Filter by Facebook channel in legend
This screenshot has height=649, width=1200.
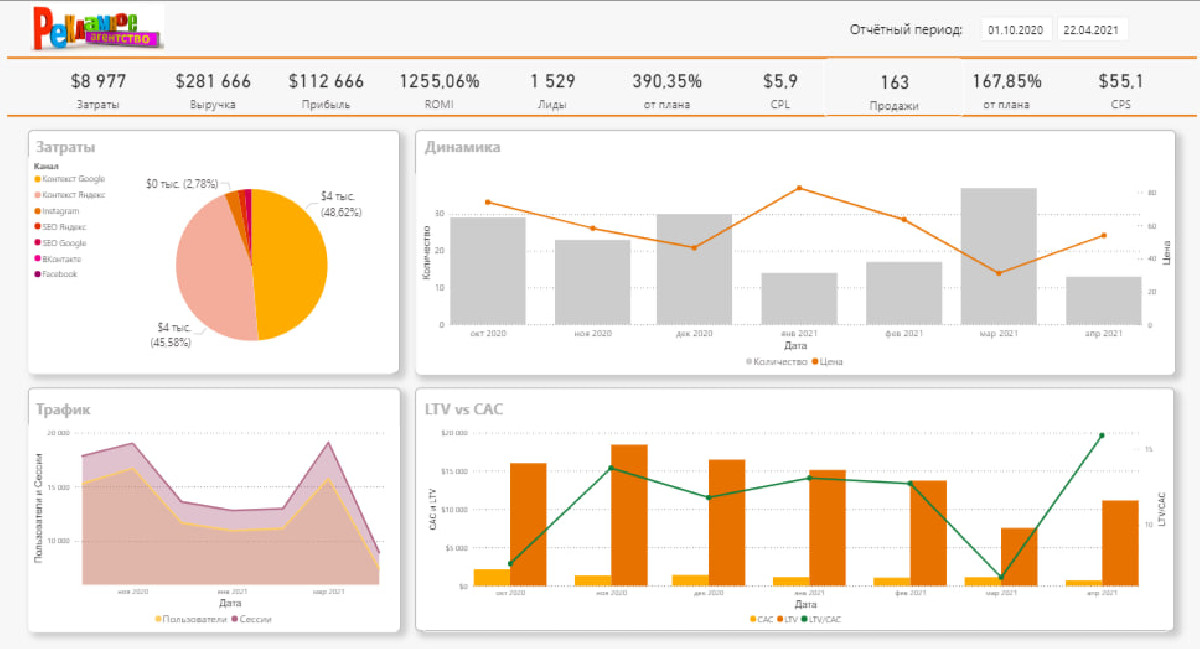pos(55,274)
